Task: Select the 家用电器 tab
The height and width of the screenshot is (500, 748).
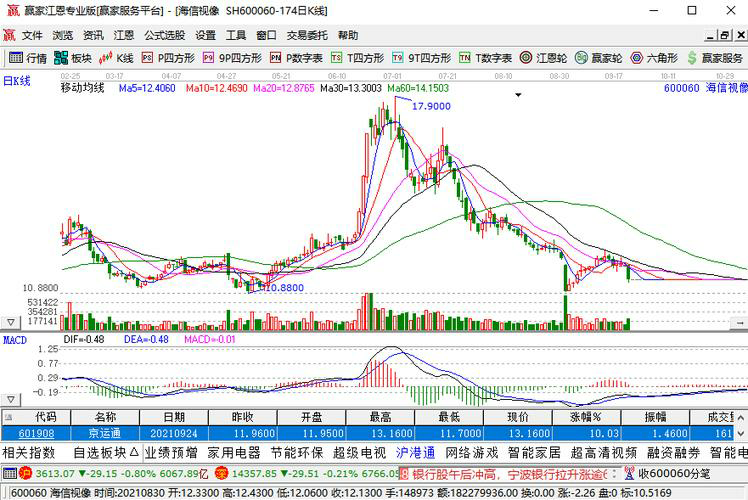Action: (234, 452)
